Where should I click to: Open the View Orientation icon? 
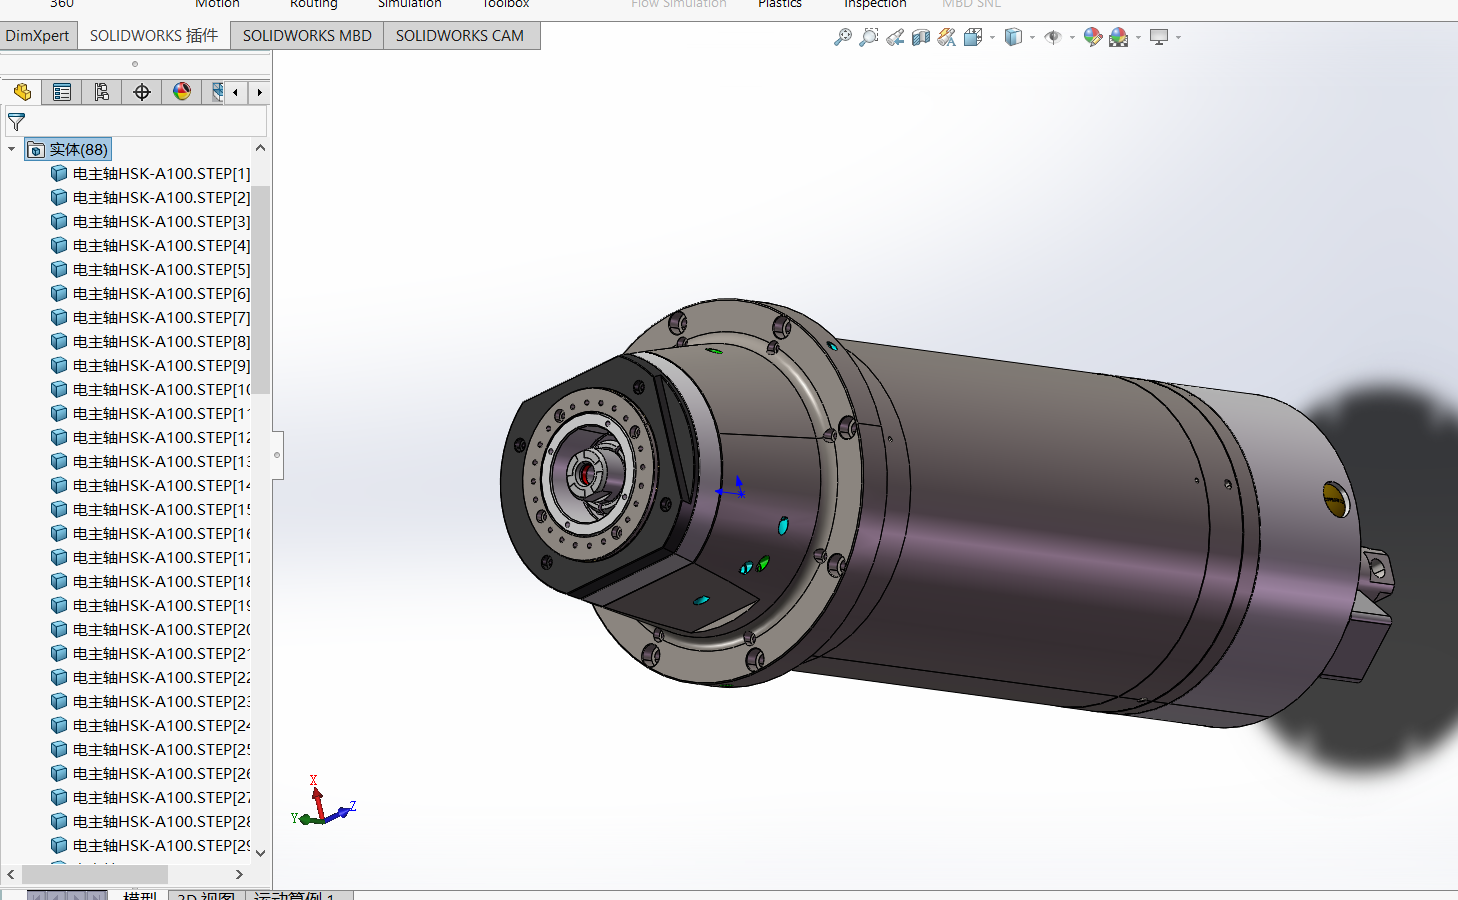pyautogui.click(x=972, y=36)
